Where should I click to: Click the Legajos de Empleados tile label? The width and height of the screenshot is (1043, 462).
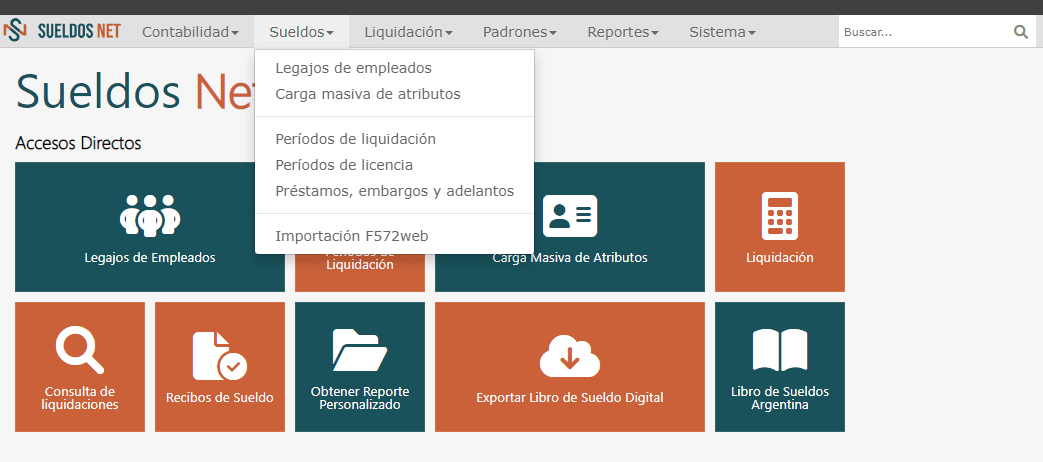[150, 258]
